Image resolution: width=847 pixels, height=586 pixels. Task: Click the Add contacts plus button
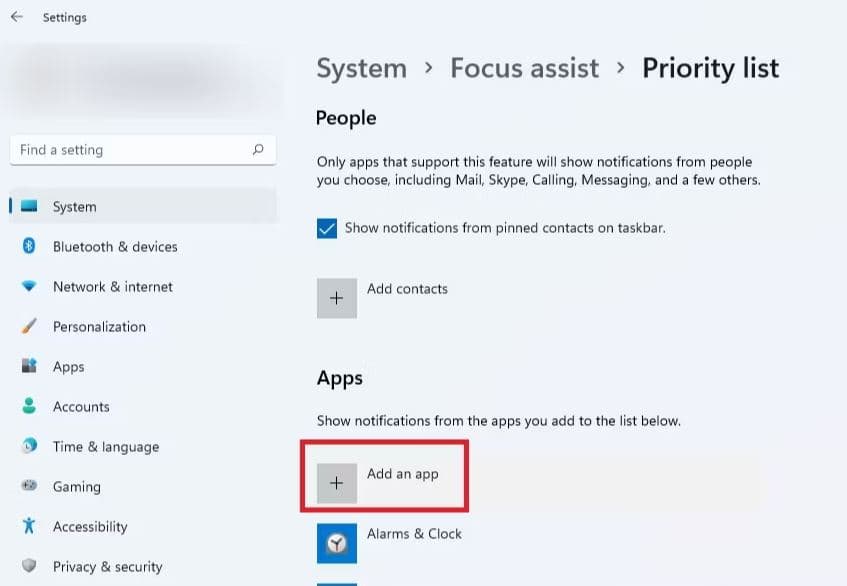click(x=337, y=298)
